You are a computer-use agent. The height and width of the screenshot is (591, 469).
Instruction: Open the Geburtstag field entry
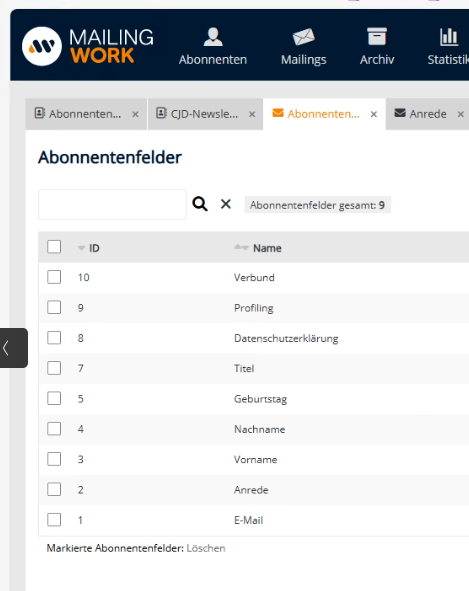[261, 399]
